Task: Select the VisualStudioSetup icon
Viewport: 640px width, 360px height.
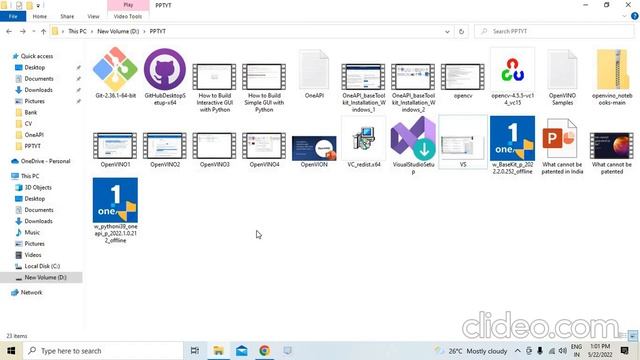Action: coord(413,138)
